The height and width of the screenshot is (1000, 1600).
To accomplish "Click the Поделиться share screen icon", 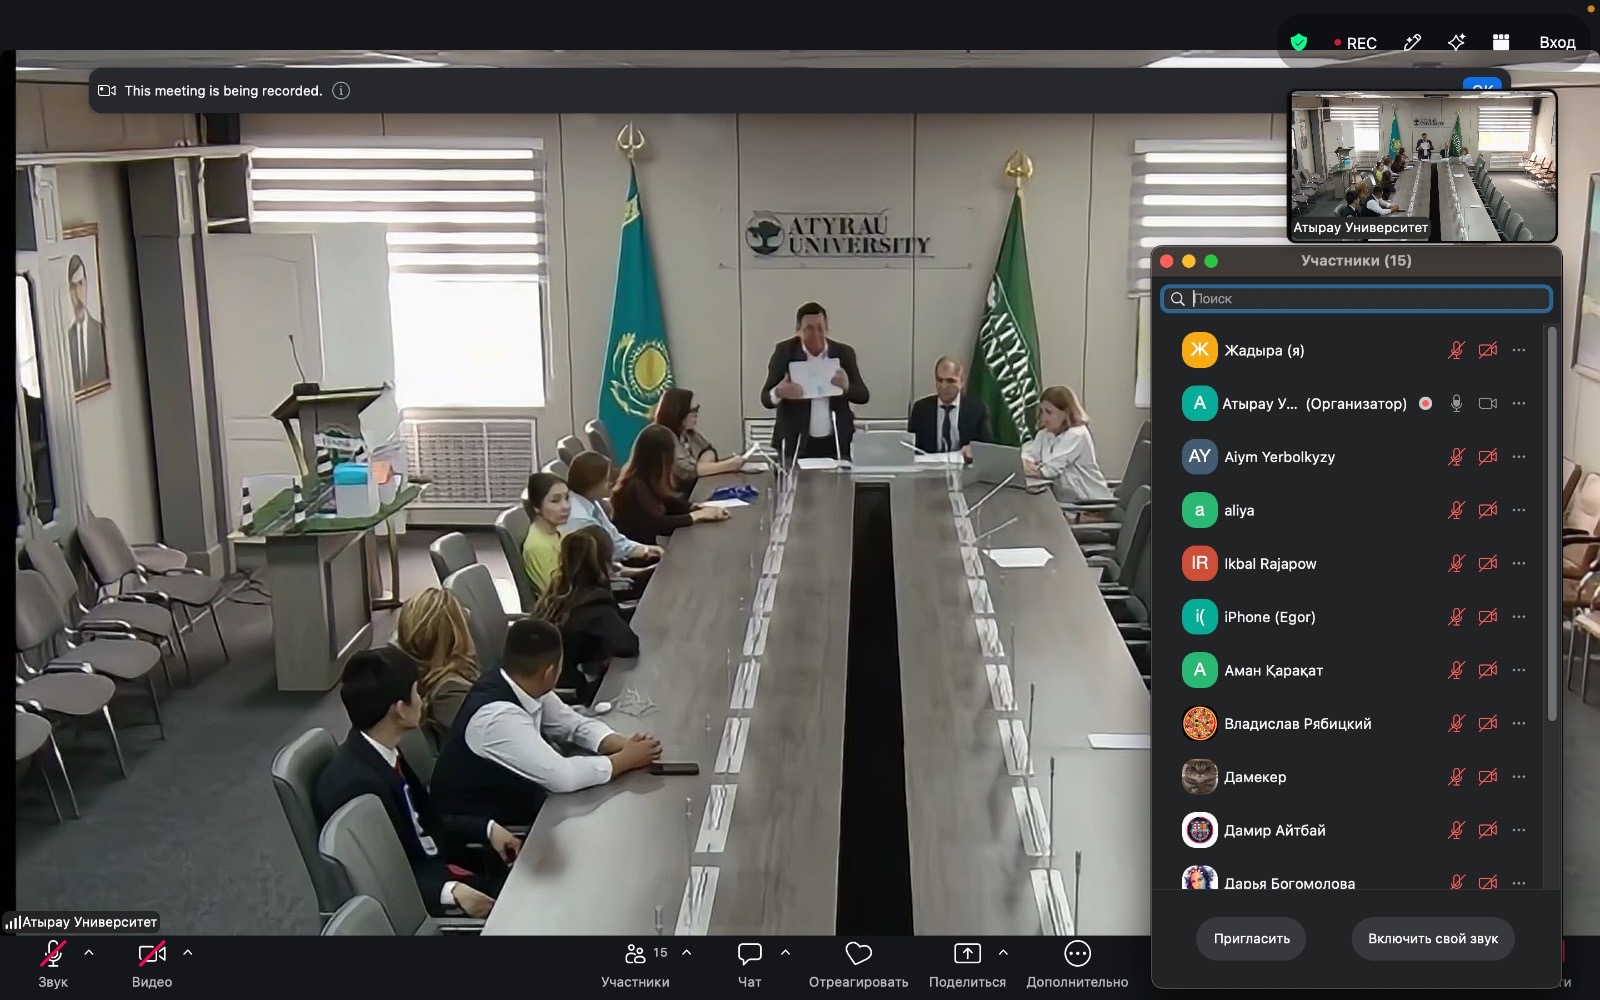I will click(x=967, y=954).
